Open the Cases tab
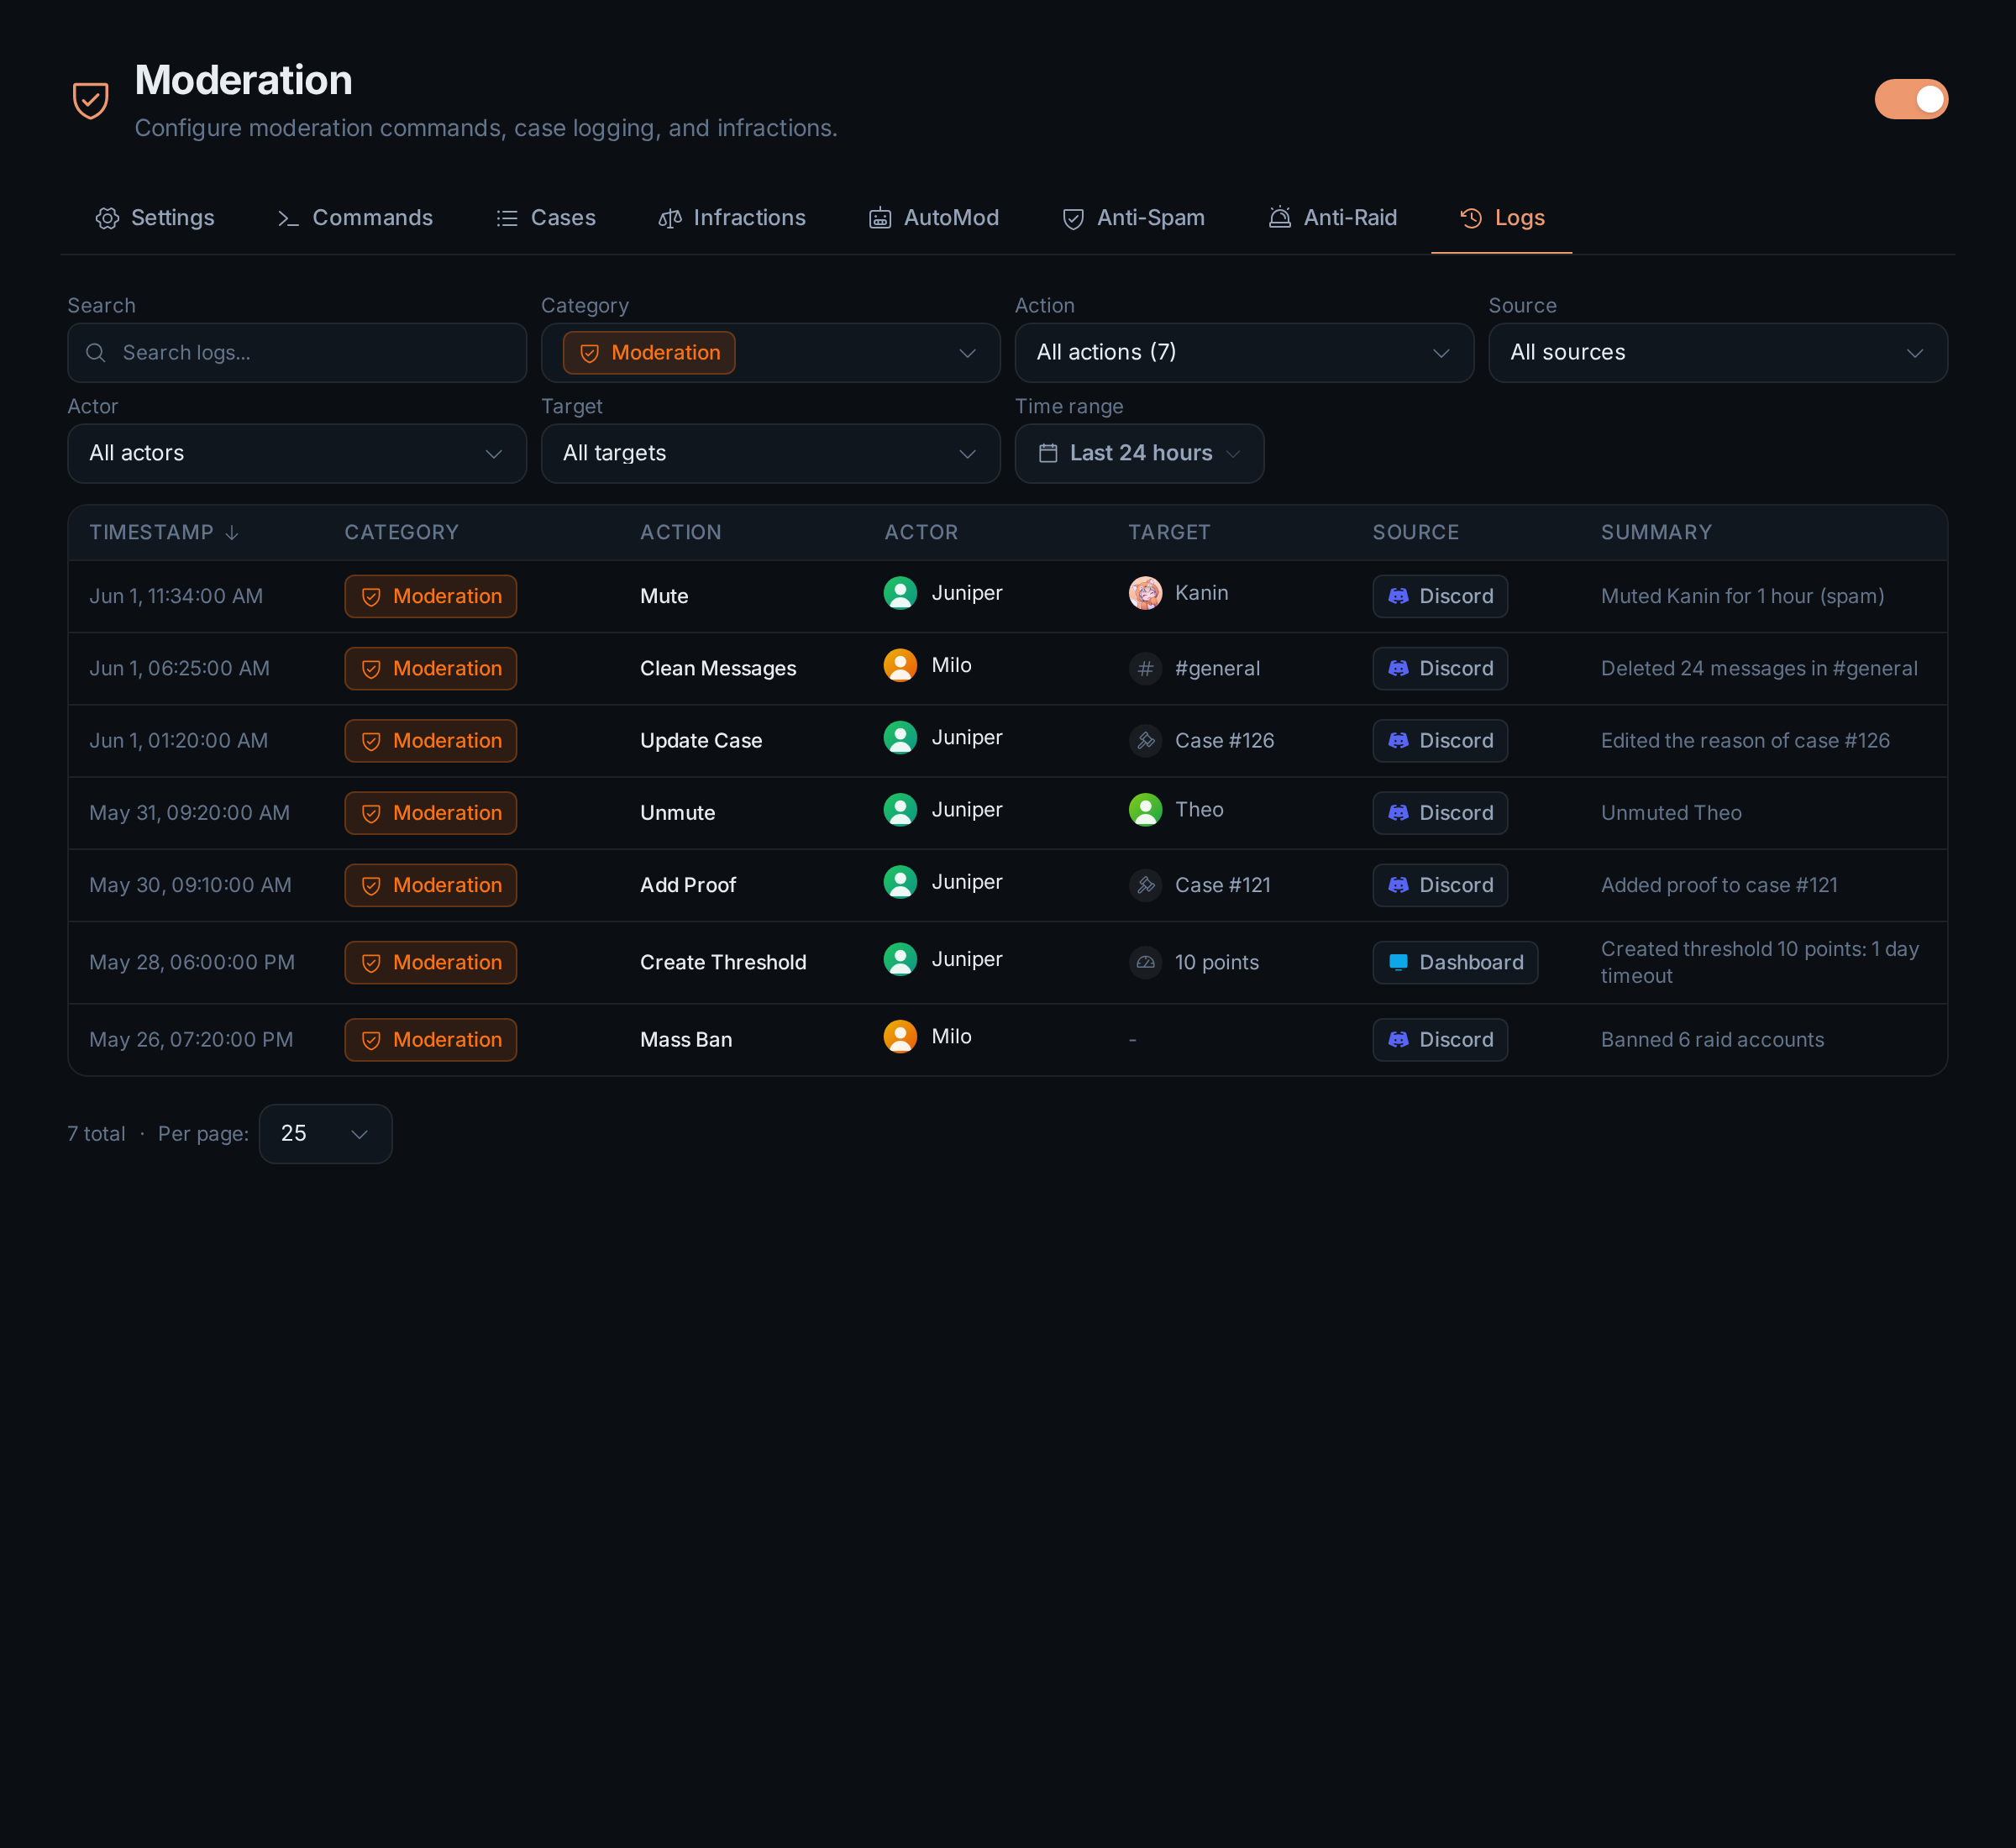Screen dimensions: 2016x1848 point(546,218)
